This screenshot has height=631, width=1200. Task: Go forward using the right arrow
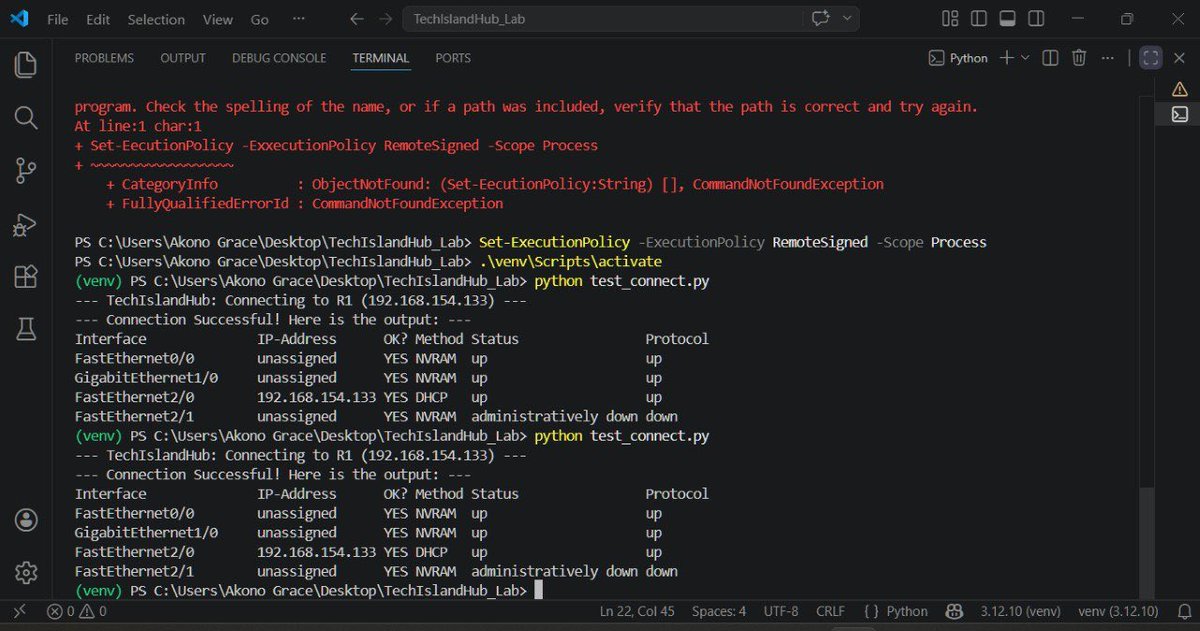pyautogui.click(x=386, y=19)
